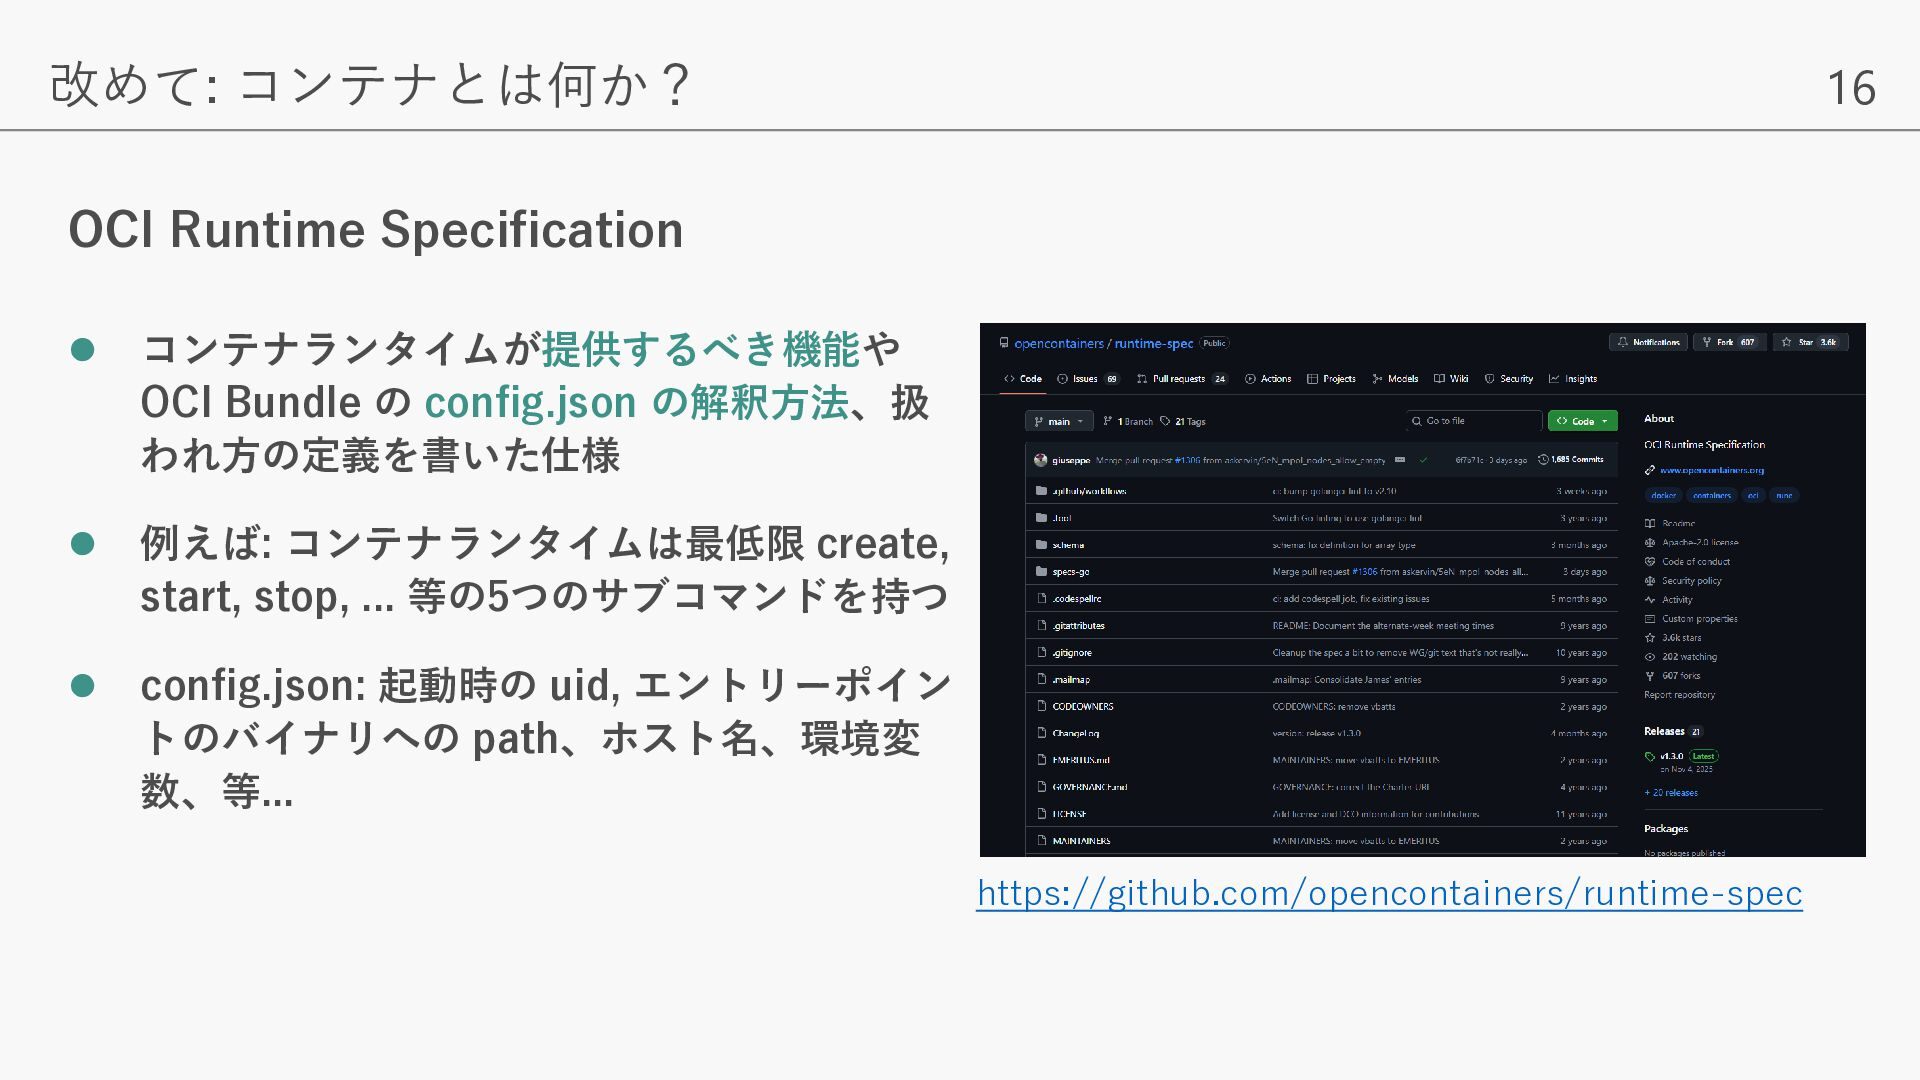The height and width of the screenshot is (1080, 1920).
Task: Click the Notifications bell button
Action: click(1648, 342)
